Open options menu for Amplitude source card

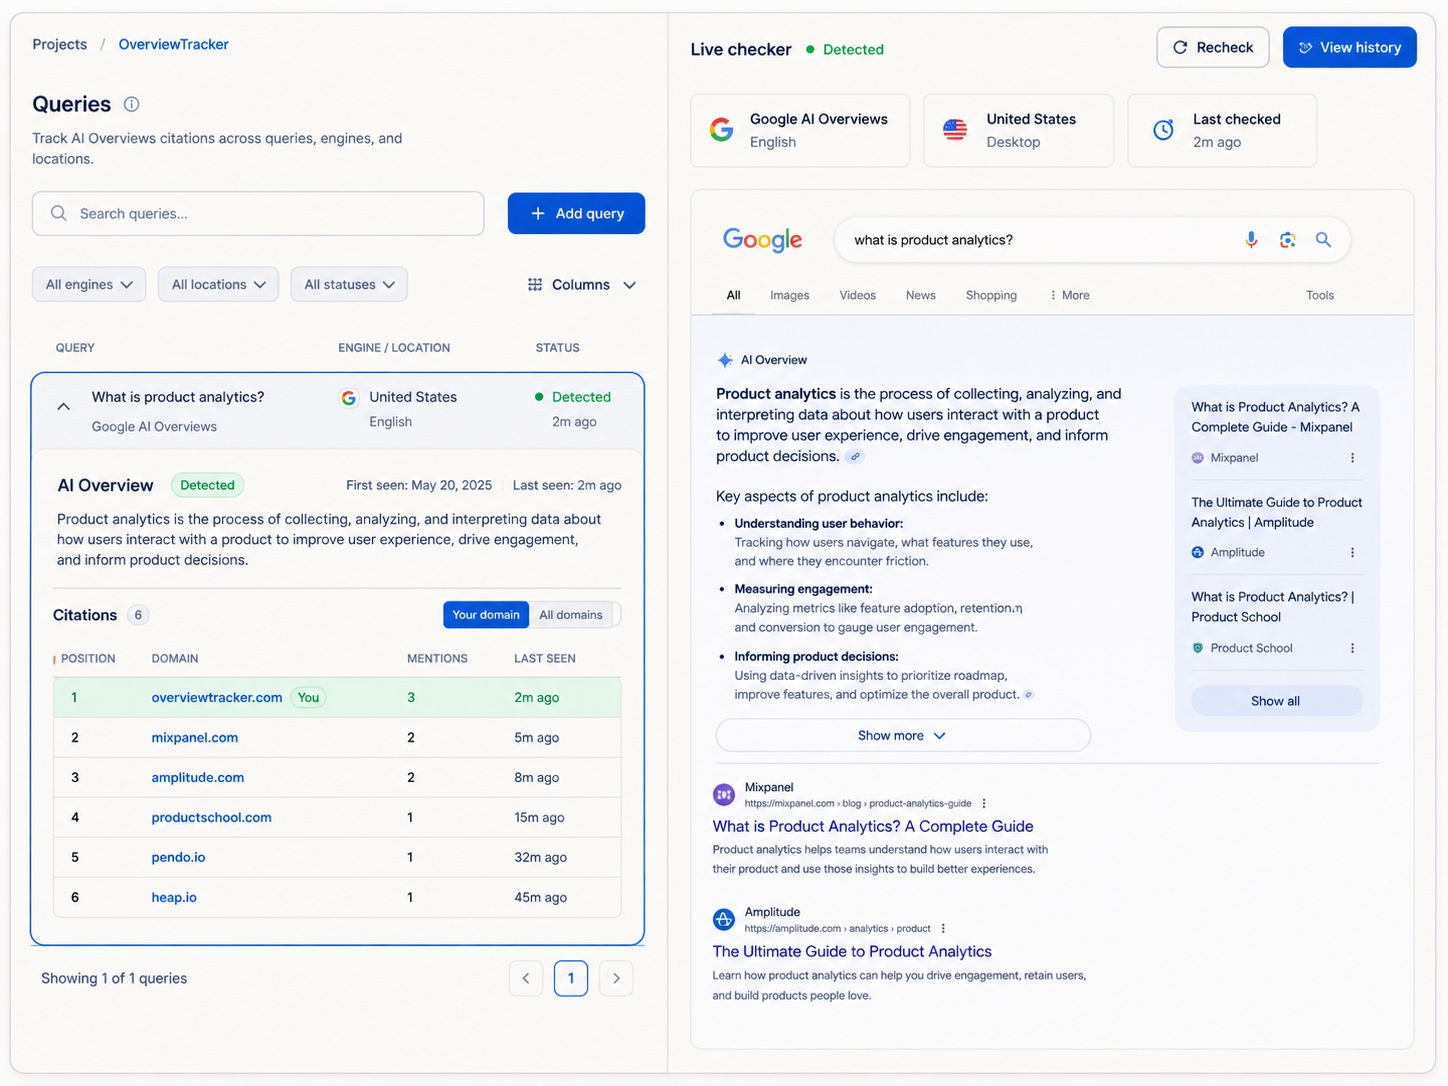pyautogui.click(x=1353, y=553)
